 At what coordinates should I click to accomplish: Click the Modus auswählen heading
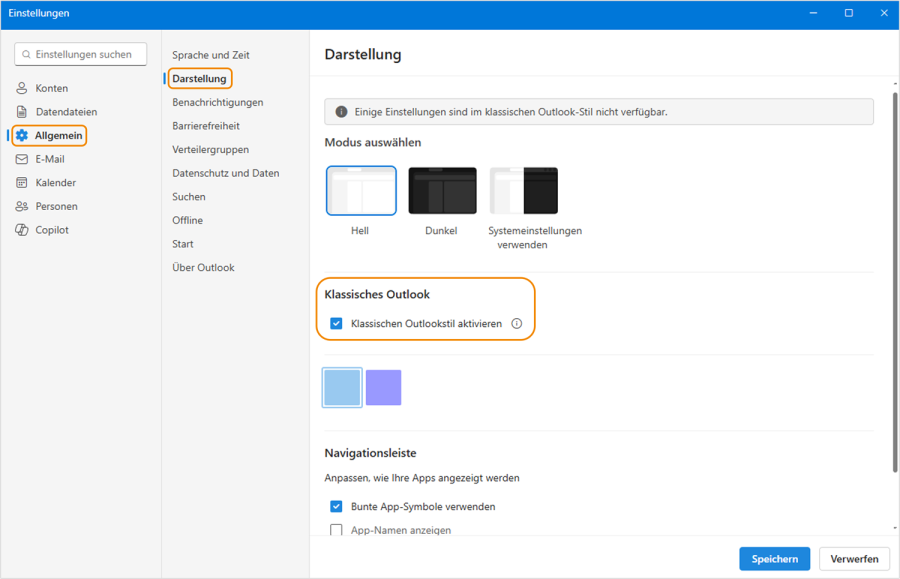[x=373, y=142]
